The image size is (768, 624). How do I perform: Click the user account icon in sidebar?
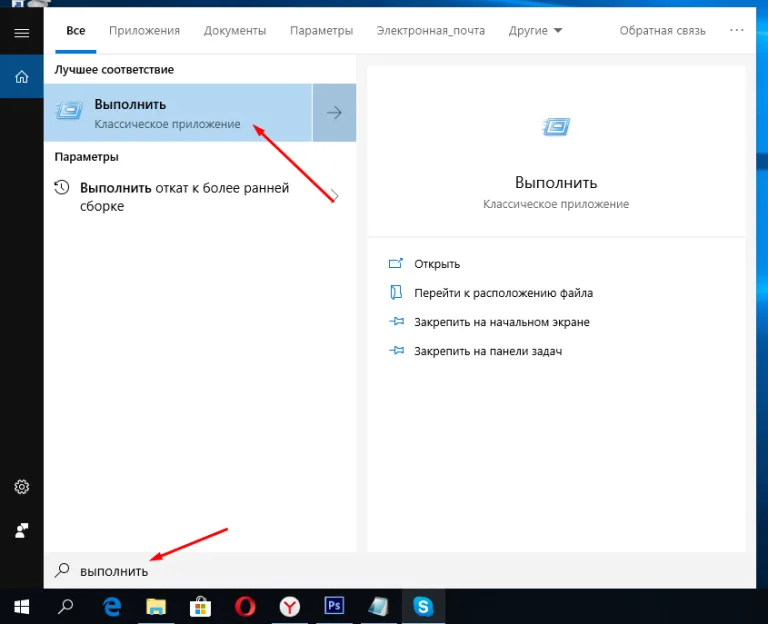point(22,530)
